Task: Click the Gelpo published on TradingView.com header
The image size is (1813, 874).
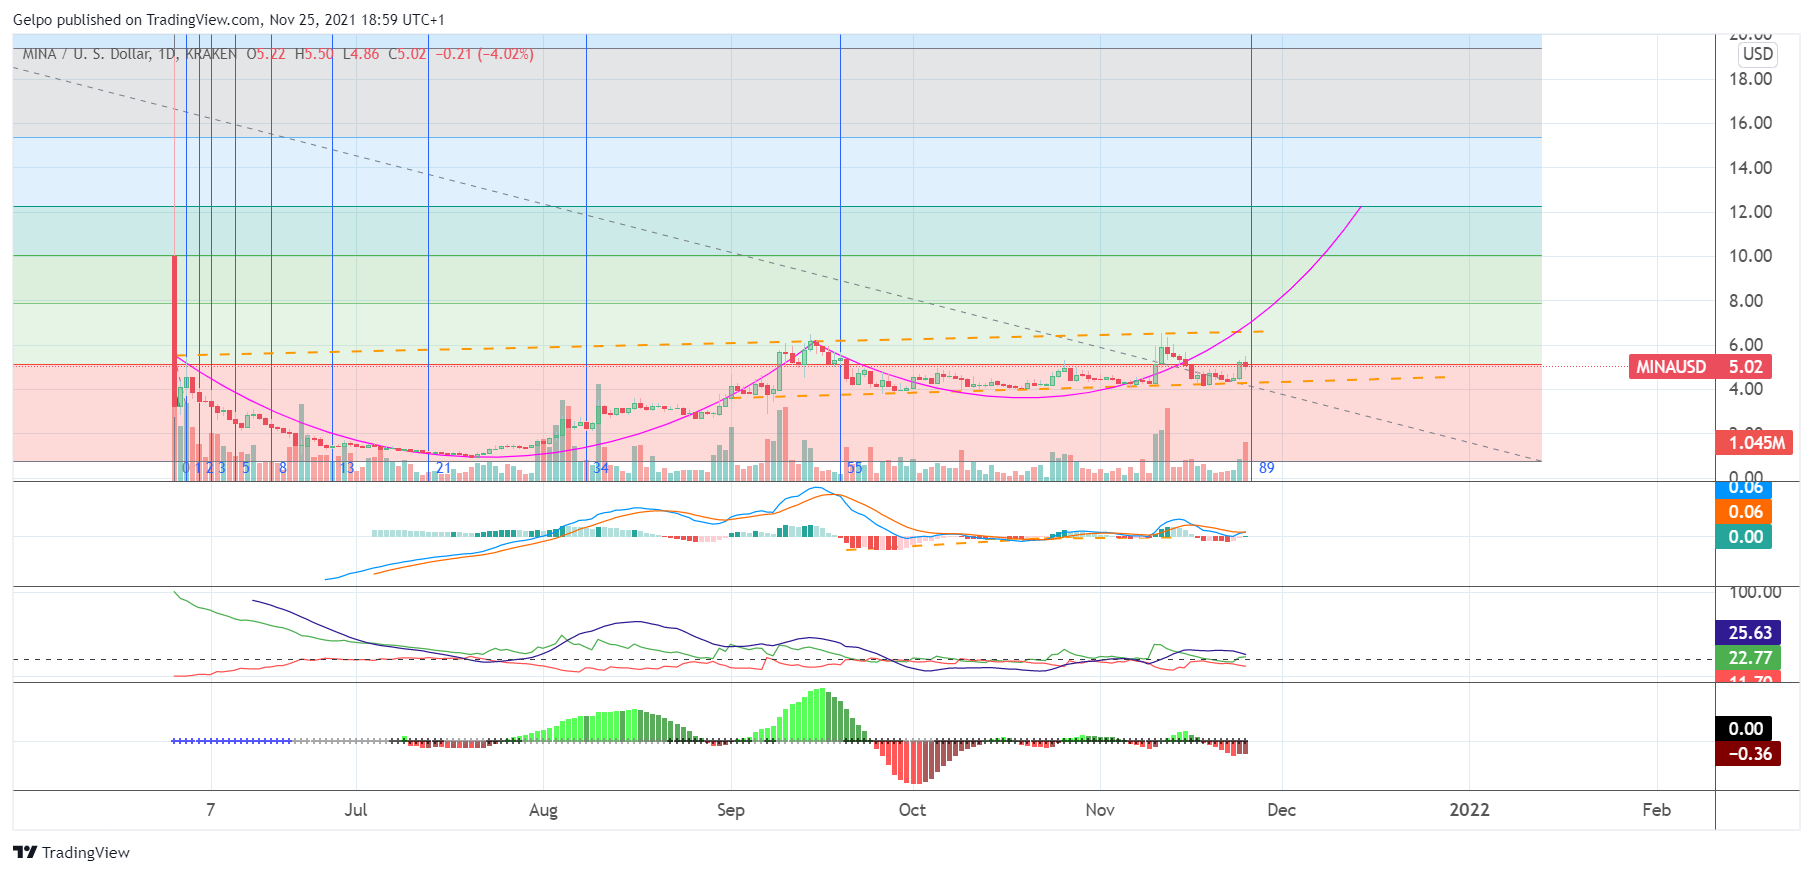Action: click(x=229, y=20)
